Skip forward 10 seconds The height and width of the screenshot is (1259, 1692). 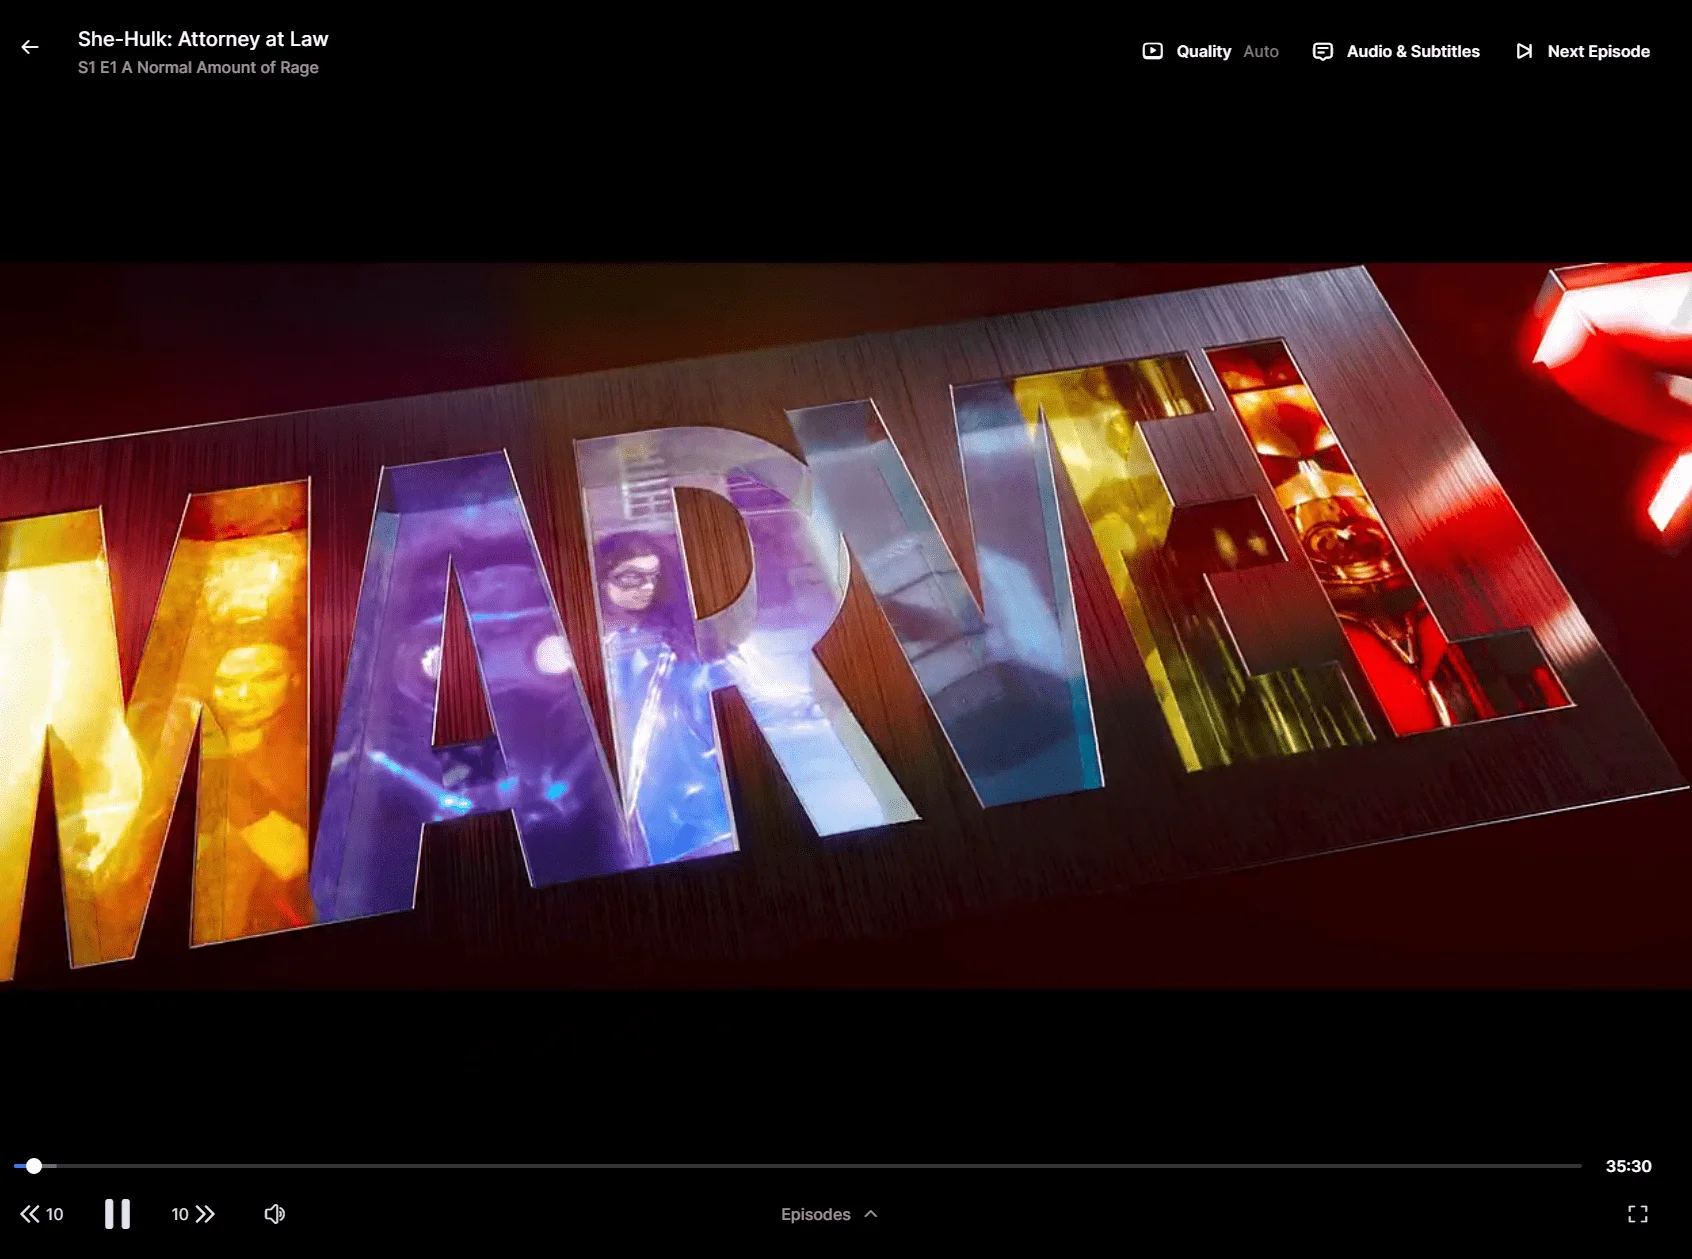click(193, 1214)
